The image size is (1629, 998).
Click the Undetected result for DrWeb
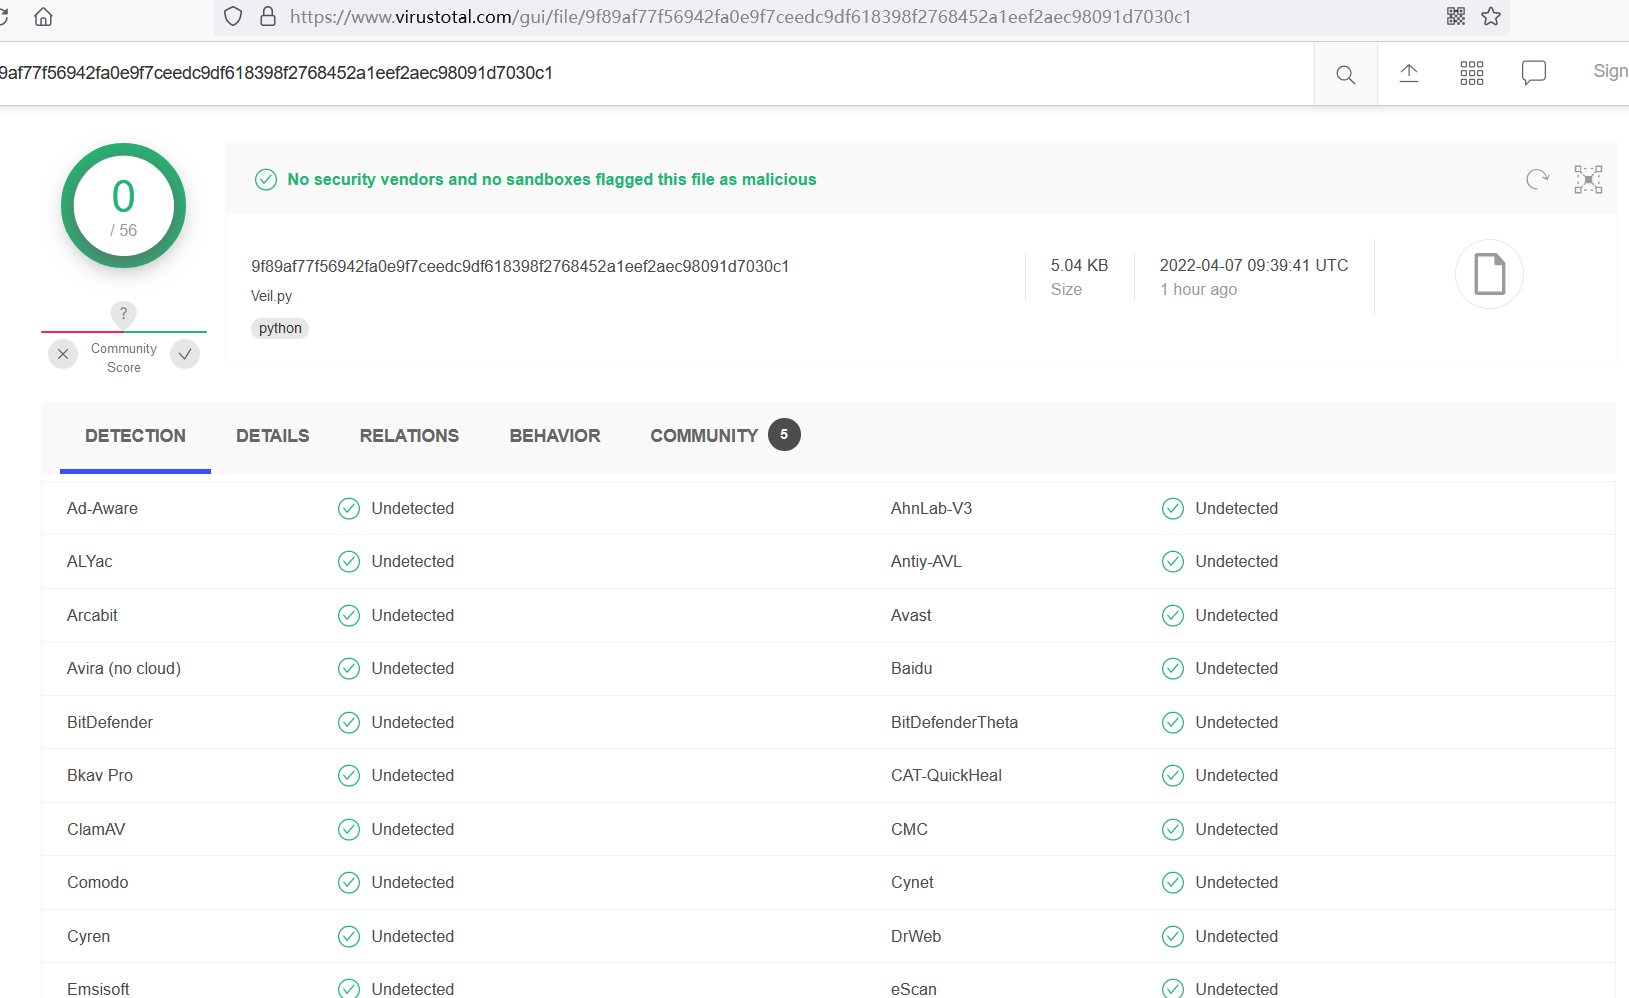tap(1236, 936)
